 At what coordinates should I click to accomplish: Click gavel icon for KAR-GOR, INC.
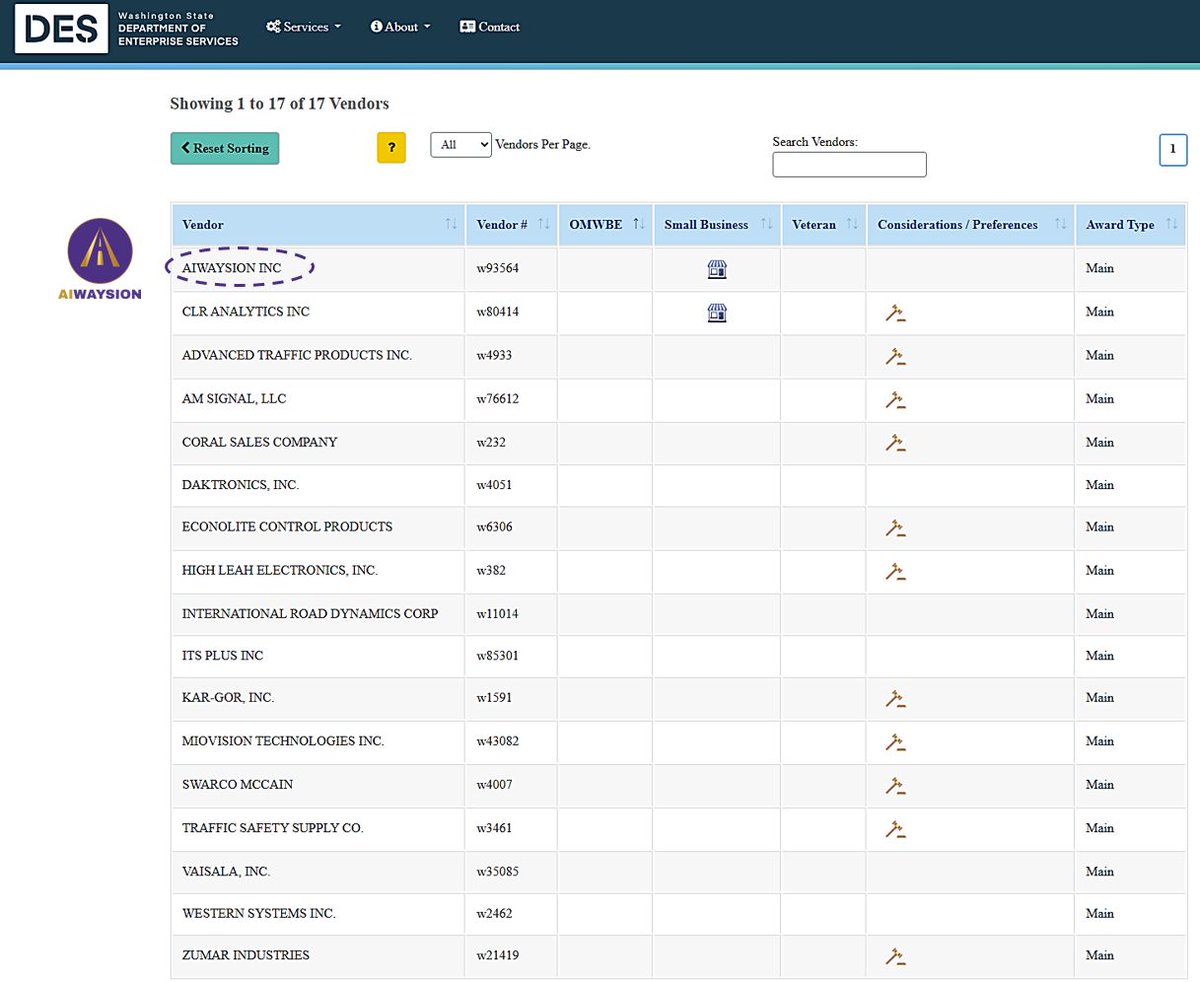click(895, 699)
